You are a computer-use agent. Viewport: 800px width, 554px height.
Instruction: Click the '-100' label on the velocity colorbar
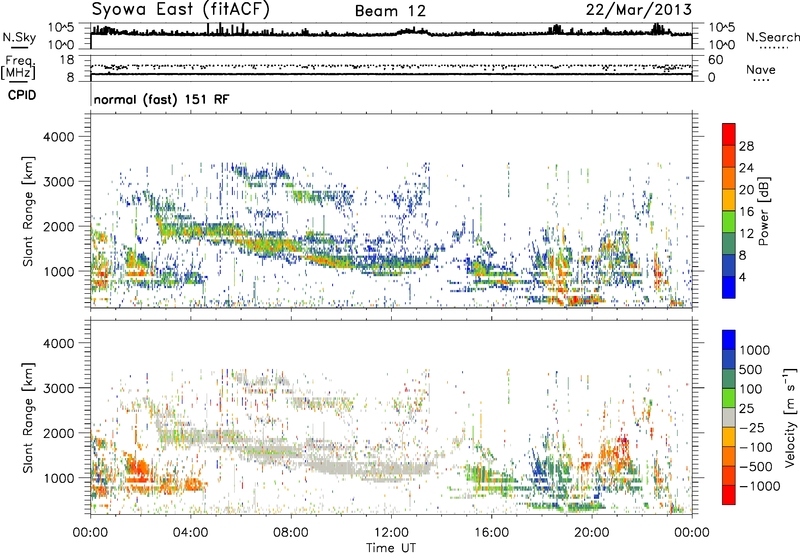point(756,447)
